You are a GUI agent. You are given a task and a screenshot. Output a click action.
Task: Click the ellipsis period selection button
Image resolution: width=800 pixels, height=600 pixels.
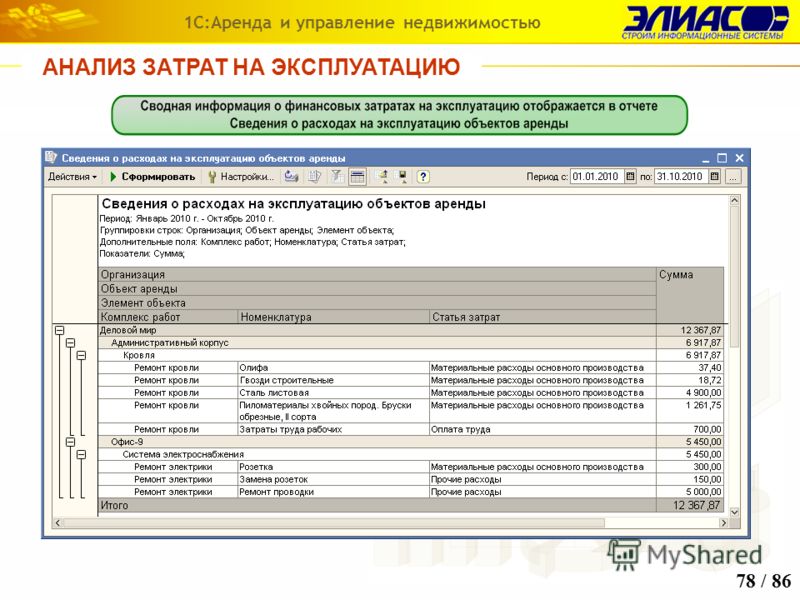(x=732, y=177)
